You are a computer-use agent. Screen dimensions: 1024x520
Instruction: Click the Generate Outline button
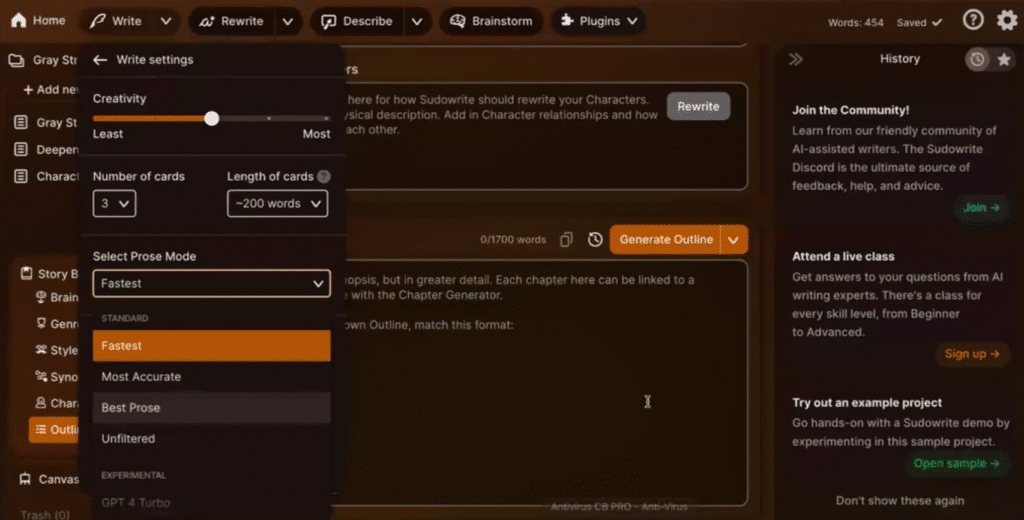665,240
